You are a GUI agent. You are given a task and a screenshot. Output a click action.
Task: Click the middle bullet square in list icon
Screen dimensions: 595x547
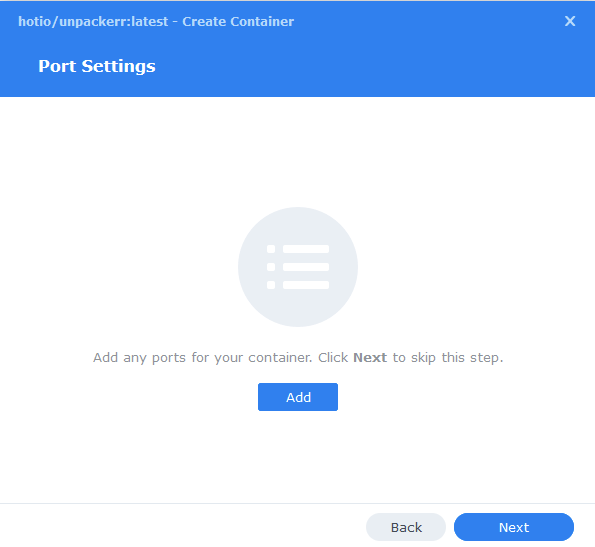coord(271,267)
